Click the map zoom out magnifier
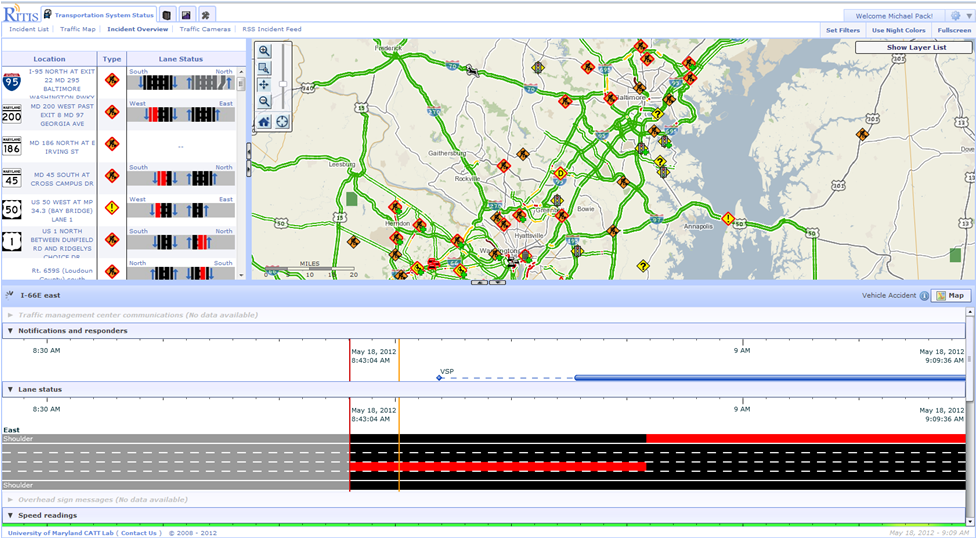This screenshot has width=977, height=539. pos(264,101)
